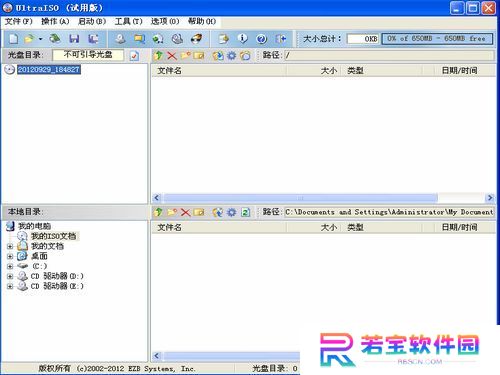Expand the CD 驱动器 (D:) node
The width and height of the screenshot is (500, 375).
coord(10,276)
